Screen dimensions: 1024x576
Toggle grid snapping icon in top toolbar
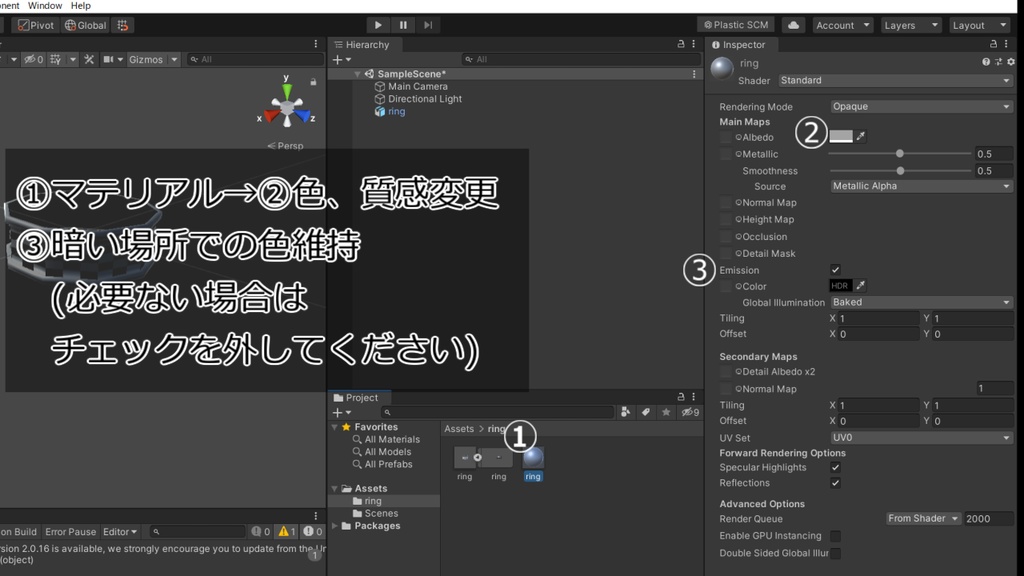pos(123,25)
